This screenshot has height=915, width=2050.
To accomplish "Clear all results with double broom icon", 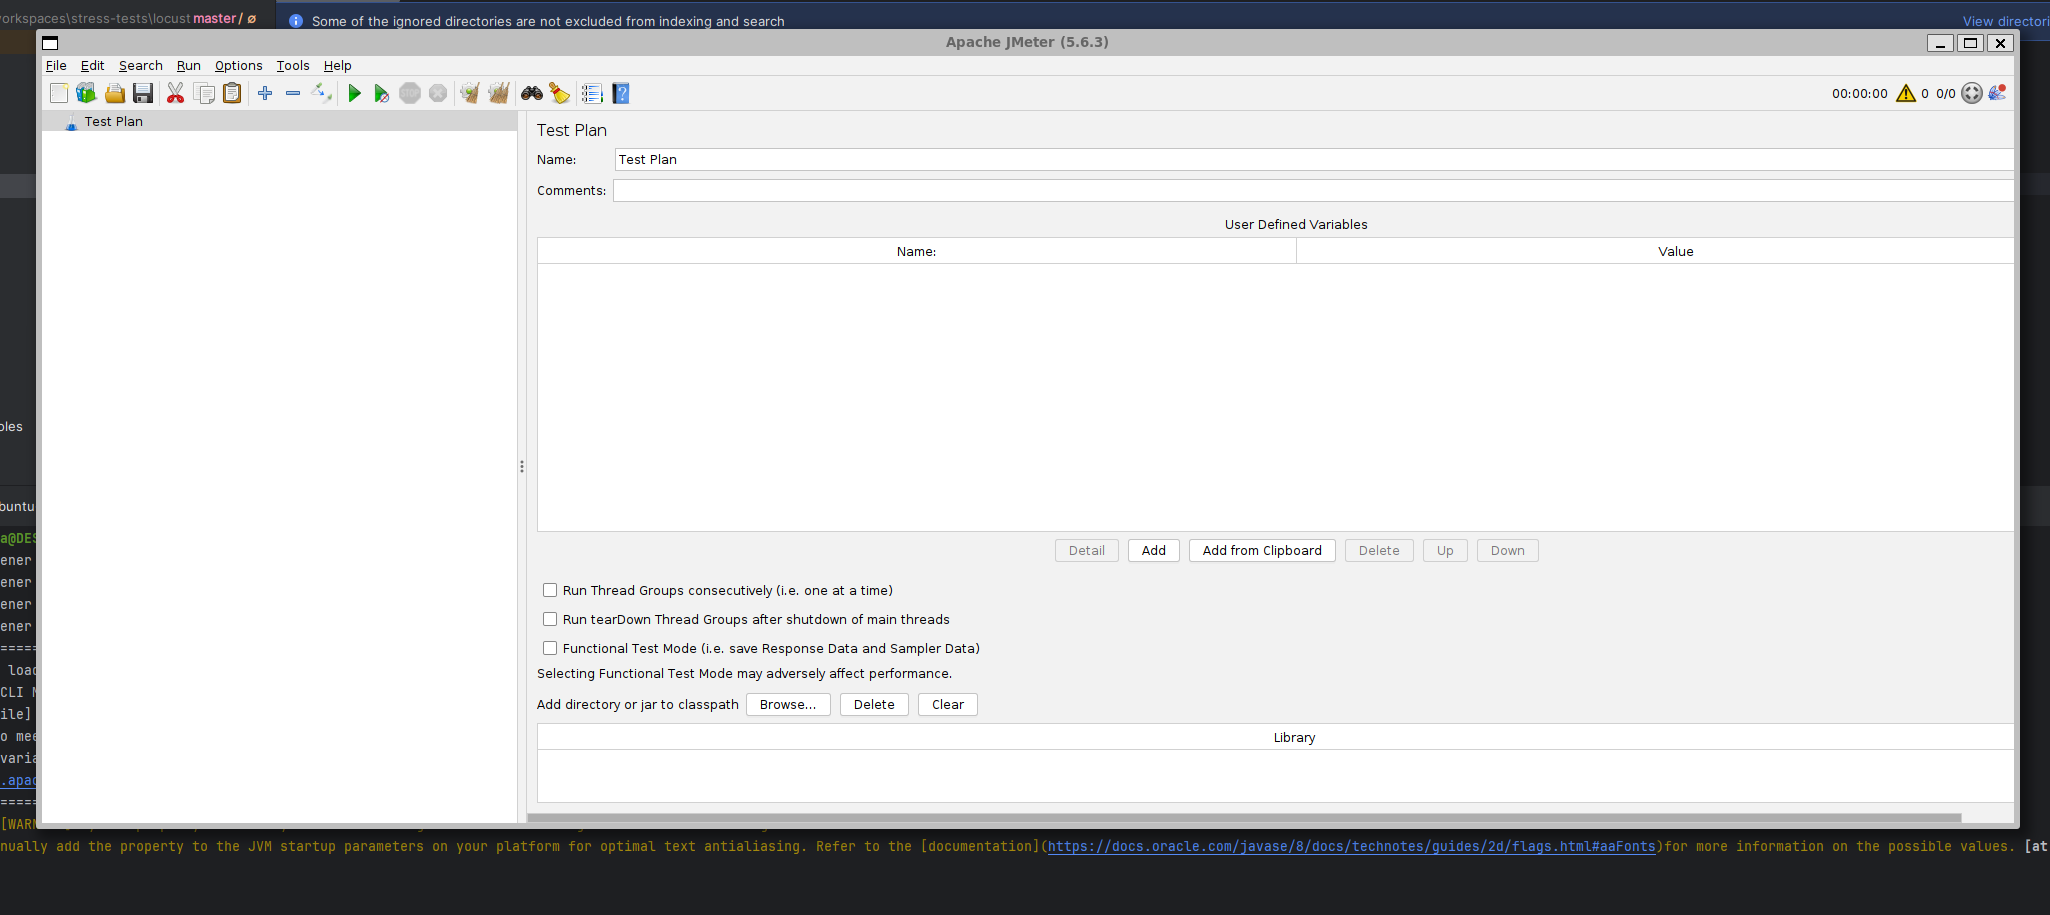I will point(499,93).
